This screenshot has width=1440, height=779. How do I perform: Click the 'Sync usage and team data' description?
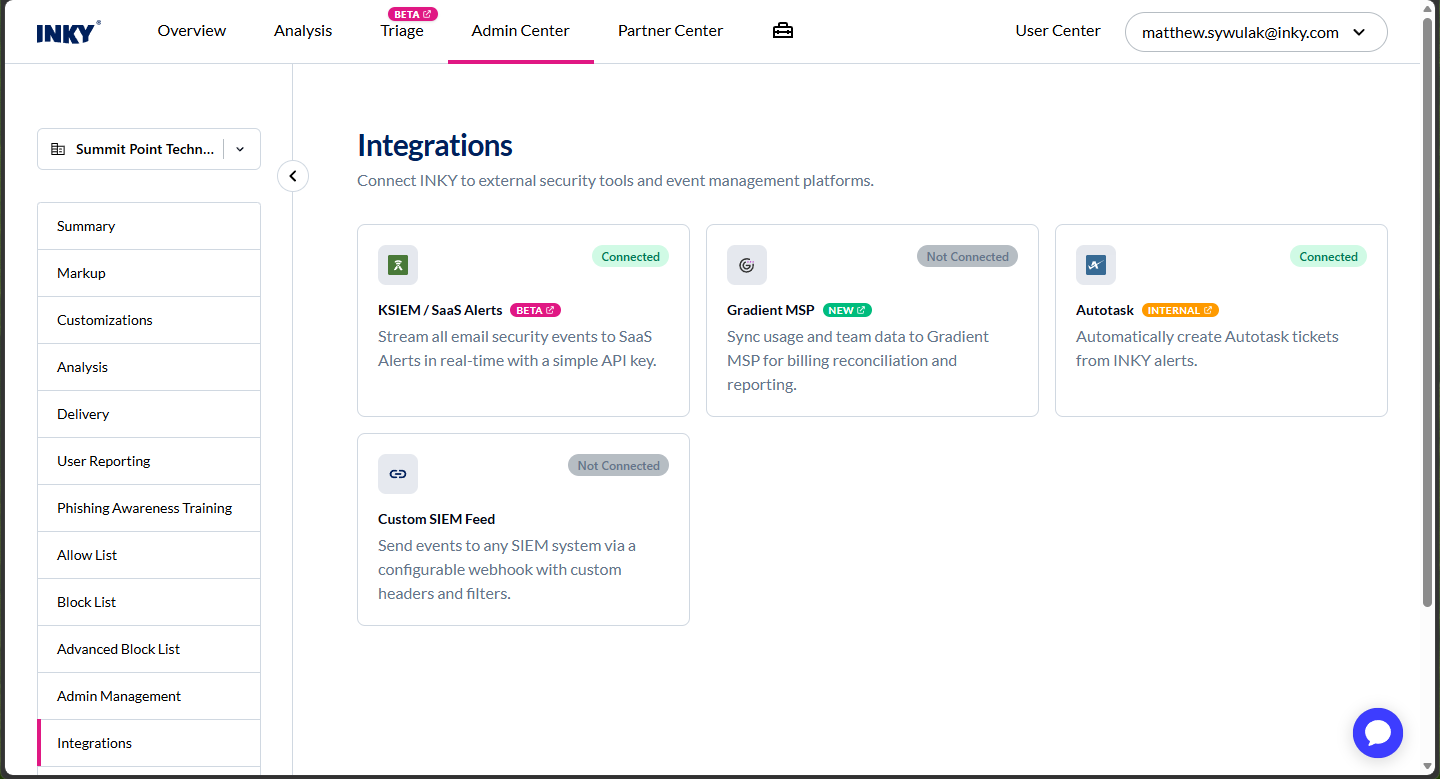tap(858, 361)
